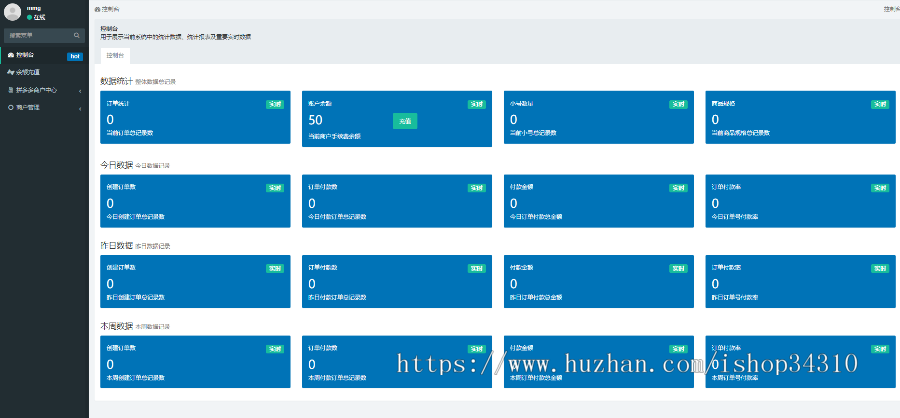
Task: Click the icon beside 拼多多商户中心 in sidebar
Action: point(11,90)
